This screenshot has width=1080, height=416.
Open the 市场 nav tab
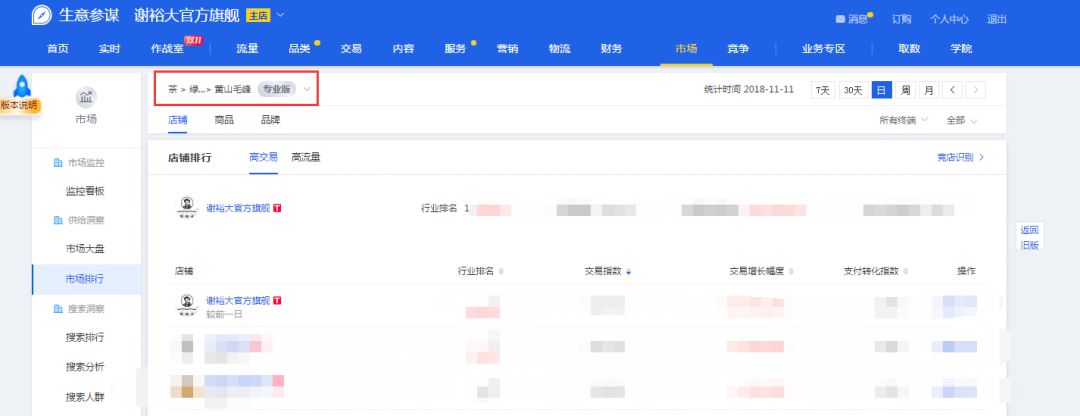(686, 49)
